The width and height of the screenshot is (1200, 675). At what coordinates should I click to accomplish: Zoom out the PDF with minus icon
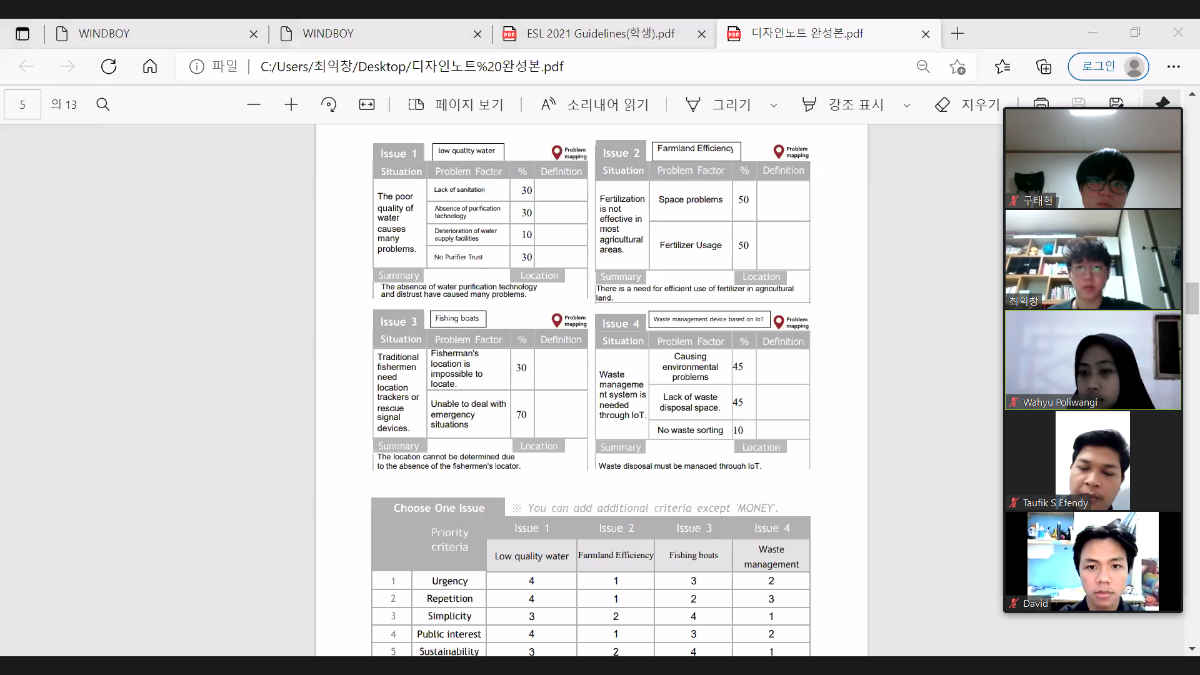coord(254,104)
